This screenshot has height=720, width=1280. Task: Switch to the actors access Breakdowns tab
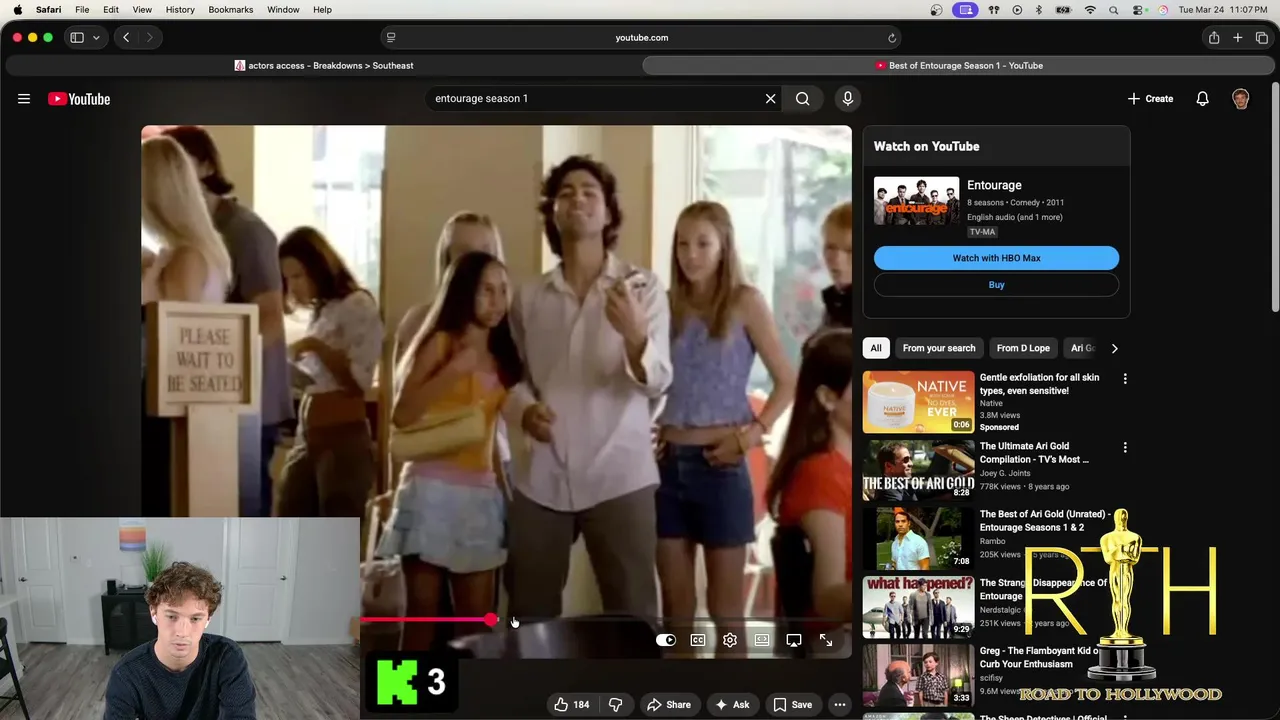(324, 66)
